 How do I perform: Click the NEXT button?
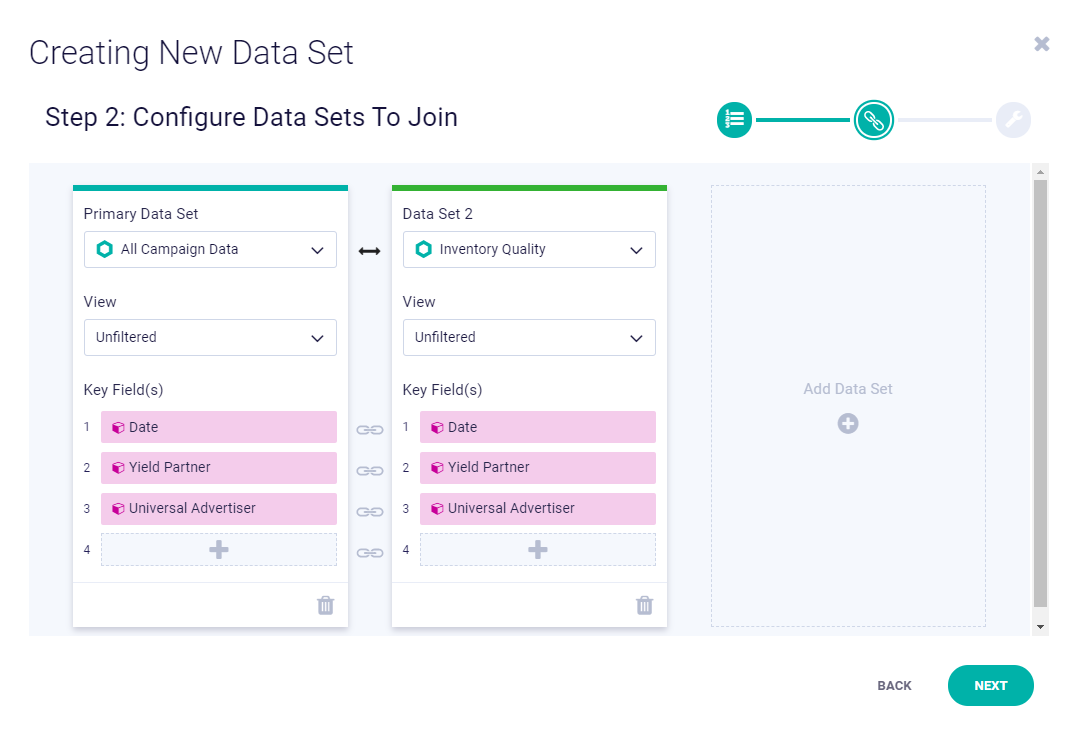[x=990, y=685]
